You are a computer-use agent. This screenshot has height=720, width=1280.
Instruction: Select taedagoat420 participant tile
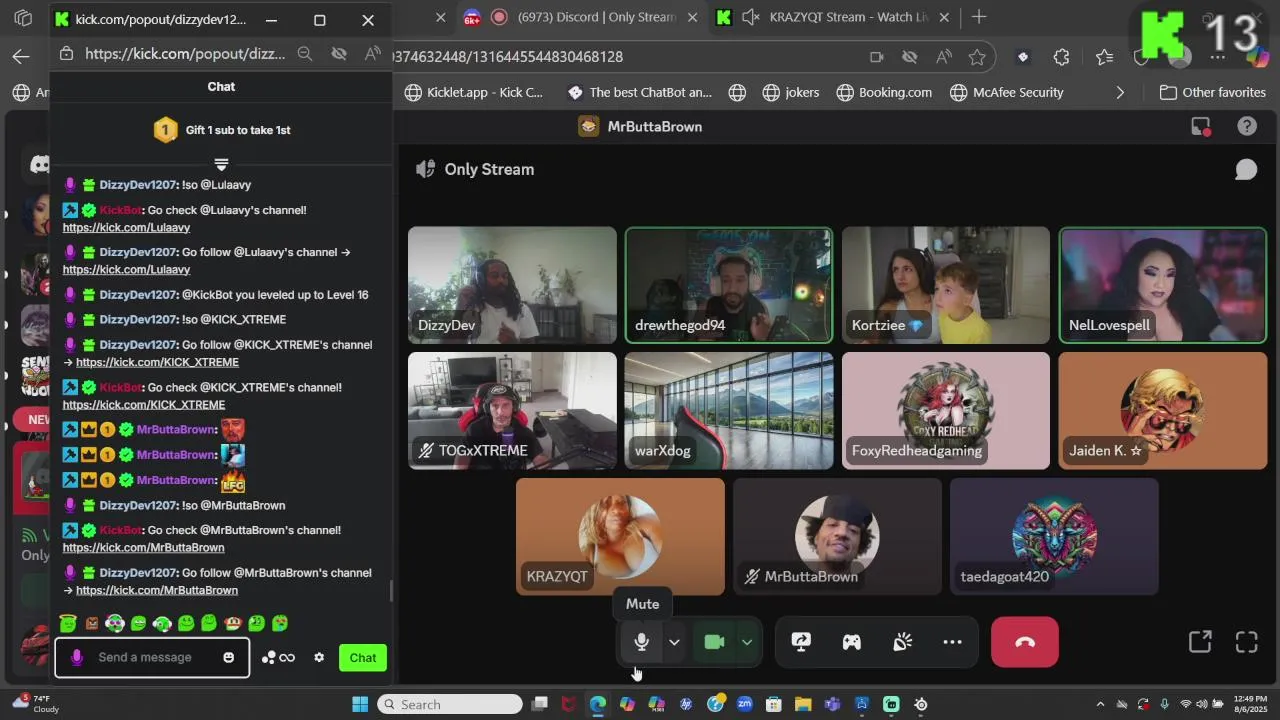click(x=1054, y=536)
